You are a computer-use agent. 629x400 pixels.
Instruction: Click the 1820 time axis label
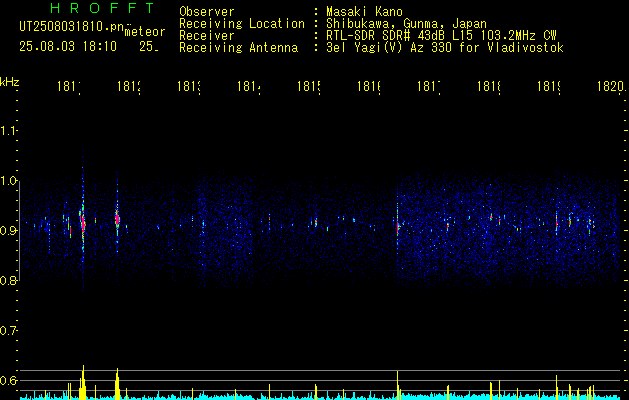(x=611, y=86)
